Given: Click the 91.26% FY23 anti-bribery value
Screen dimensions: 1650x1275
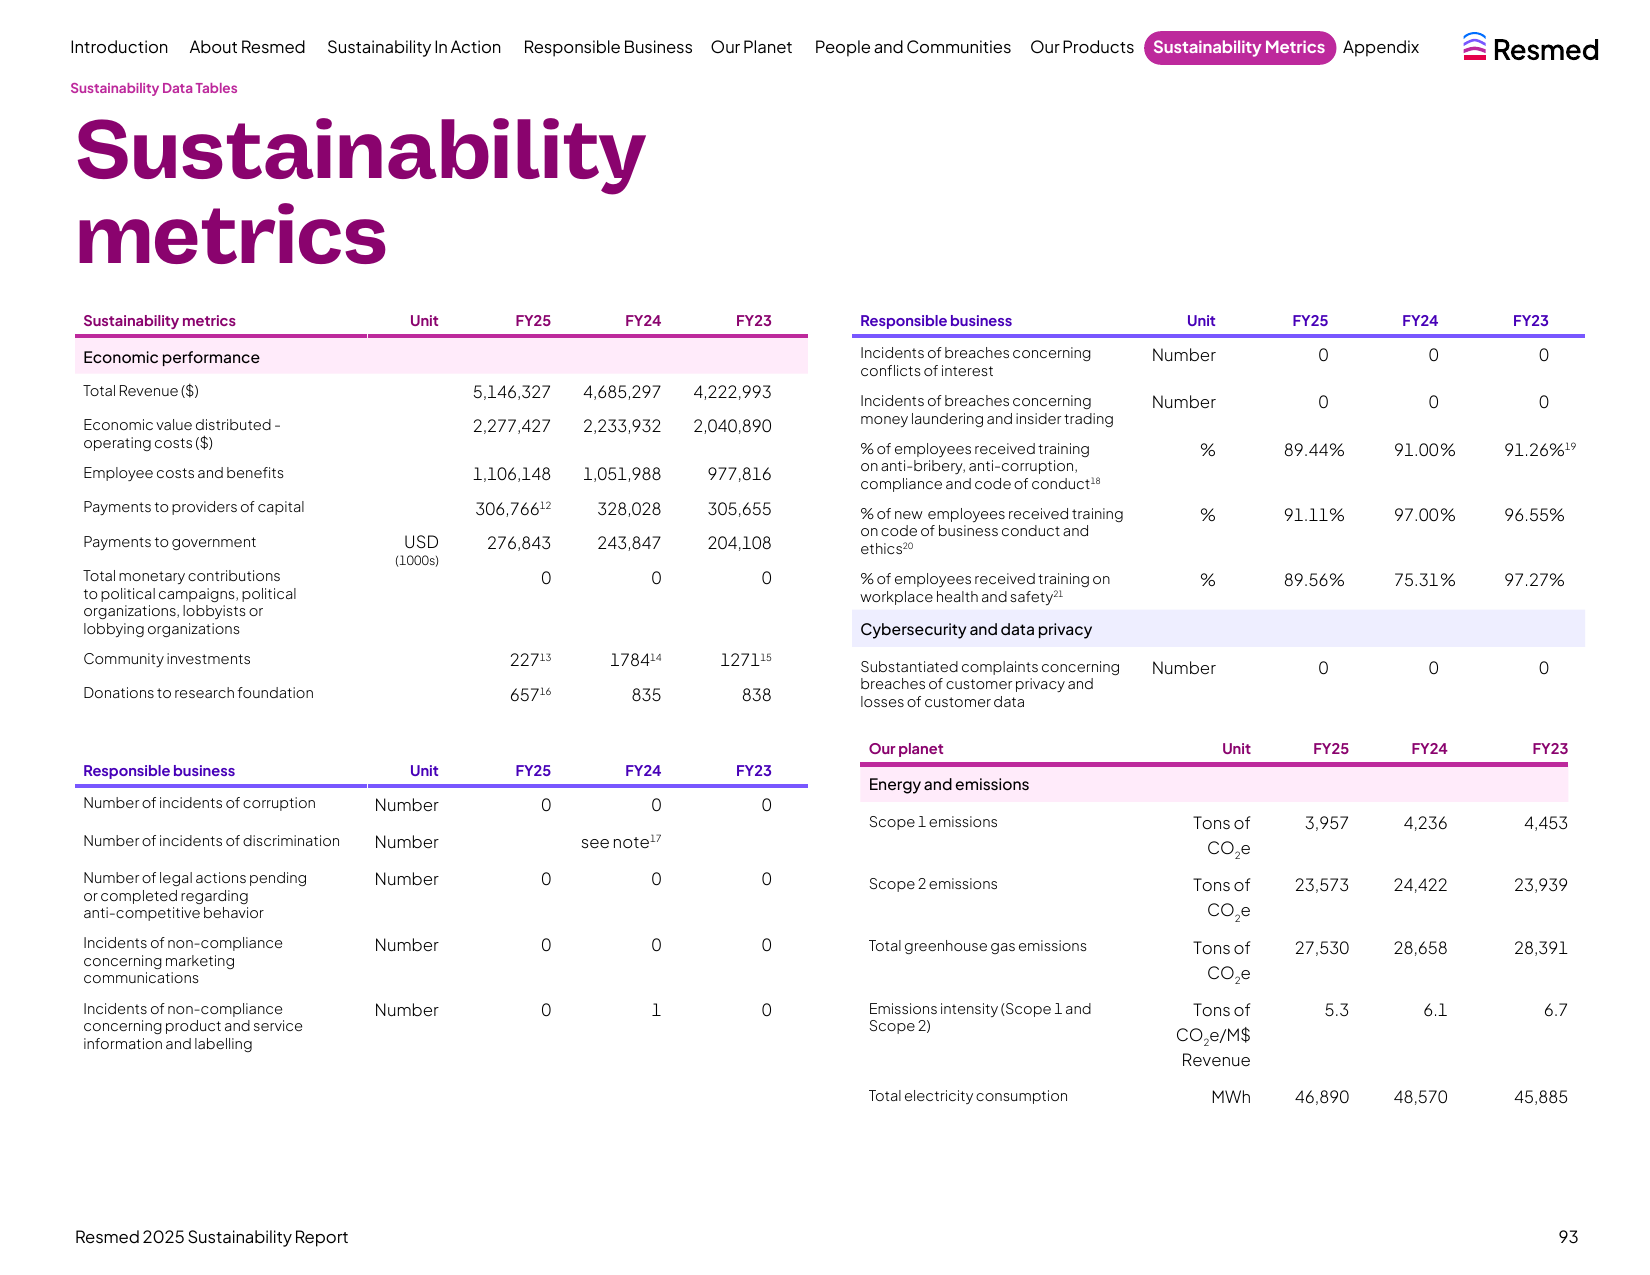Looking at the screenshot, I should 1540,449.
